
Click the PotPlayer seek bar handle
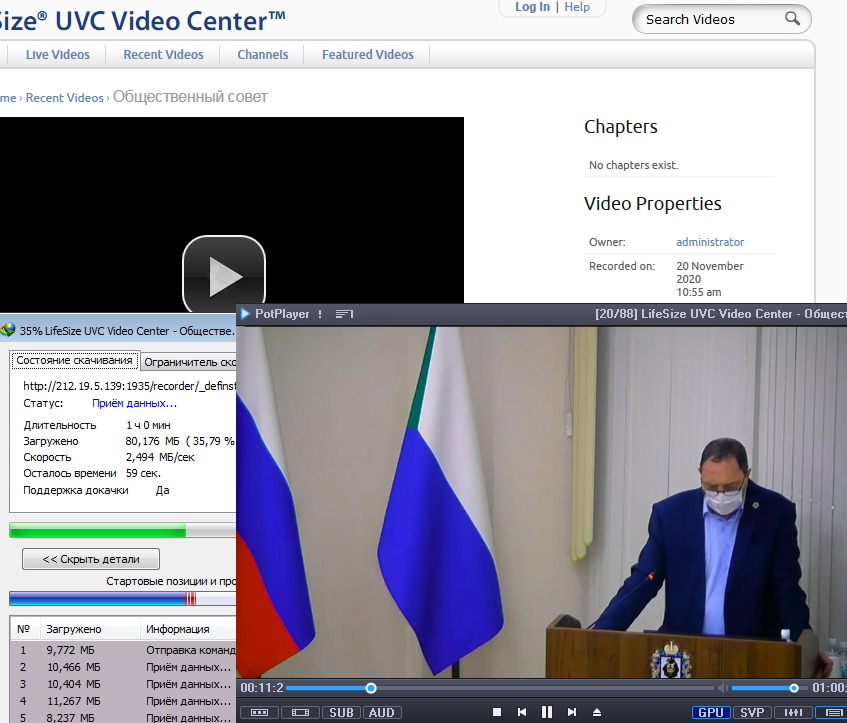pos(371,688)
